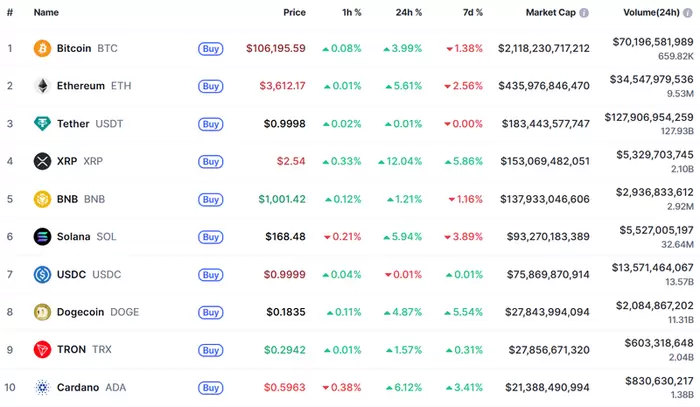Click the TRON red logo icon
The height and width of the screenshot is (407, 700).
tap(42, 350)
